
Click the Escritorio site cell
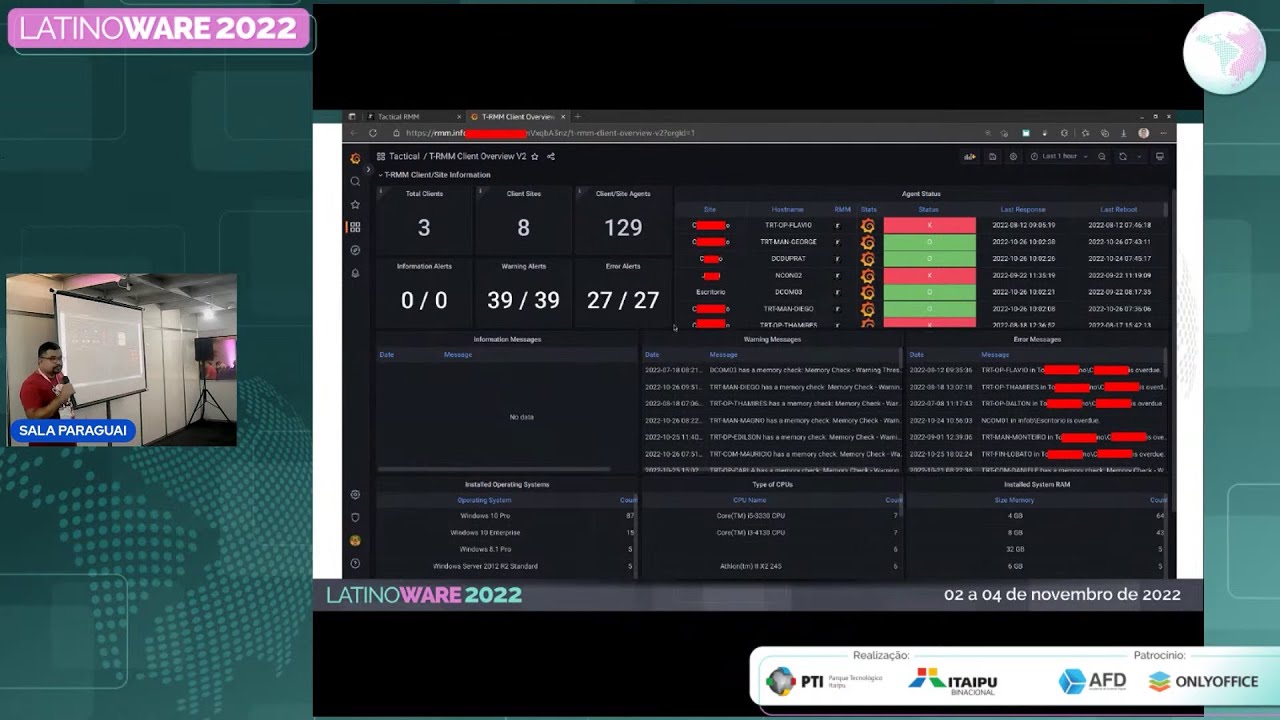coord(710,292)
